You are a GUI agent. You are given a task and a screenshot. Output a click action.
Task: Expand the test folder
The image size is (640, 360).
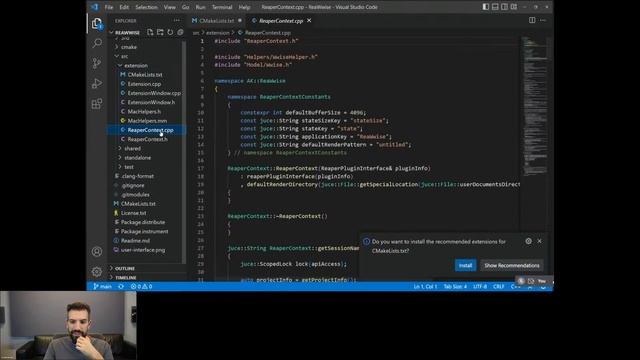(129, 167)
